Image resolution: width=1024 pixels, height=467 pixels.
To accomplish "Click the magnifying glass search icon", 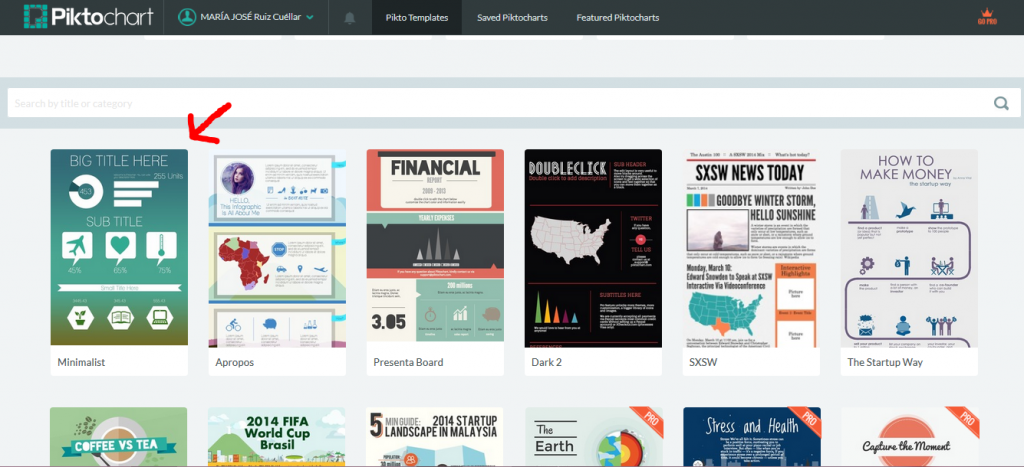I will tap(1000, 103).
